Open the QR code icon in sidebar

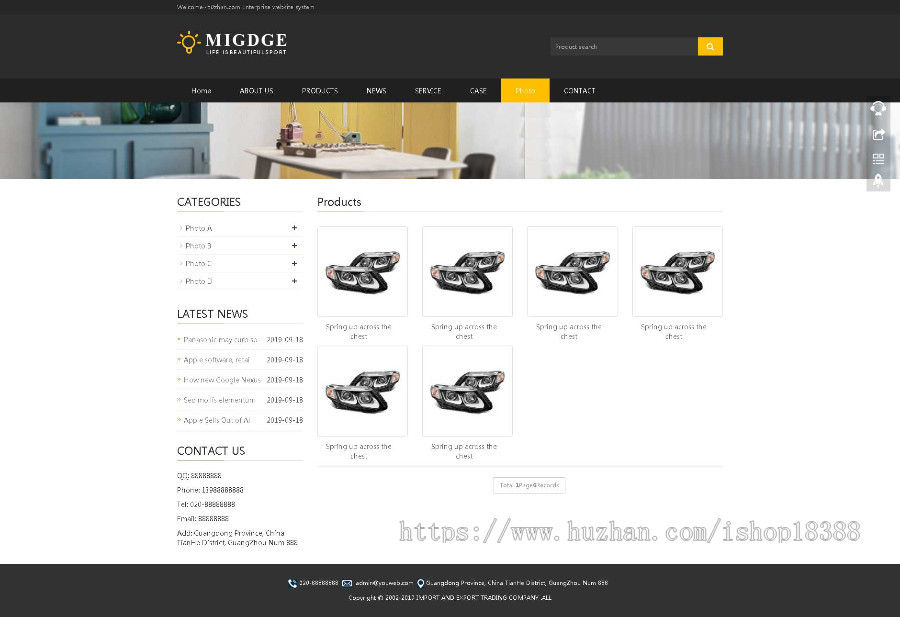click(878, 158)
